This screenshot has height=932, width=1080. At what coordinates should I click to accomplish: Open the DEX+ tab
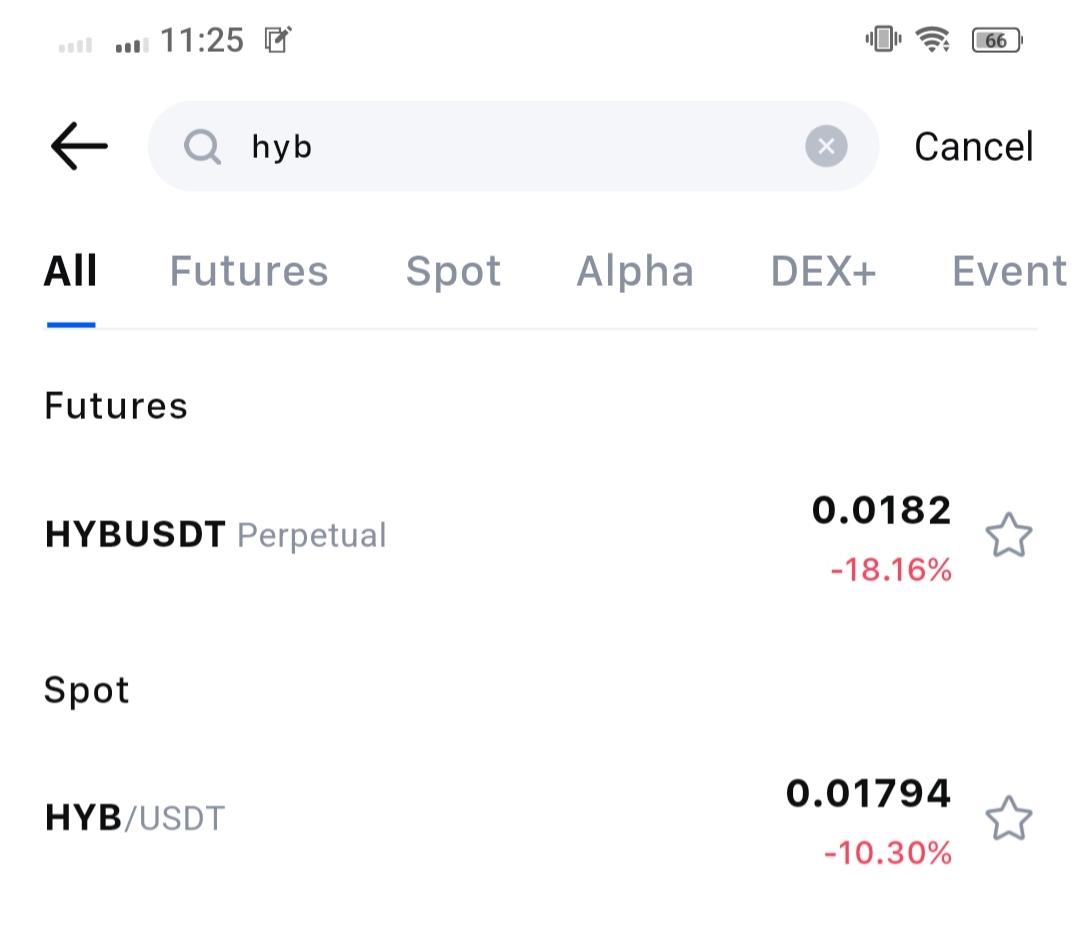point(823,271)
